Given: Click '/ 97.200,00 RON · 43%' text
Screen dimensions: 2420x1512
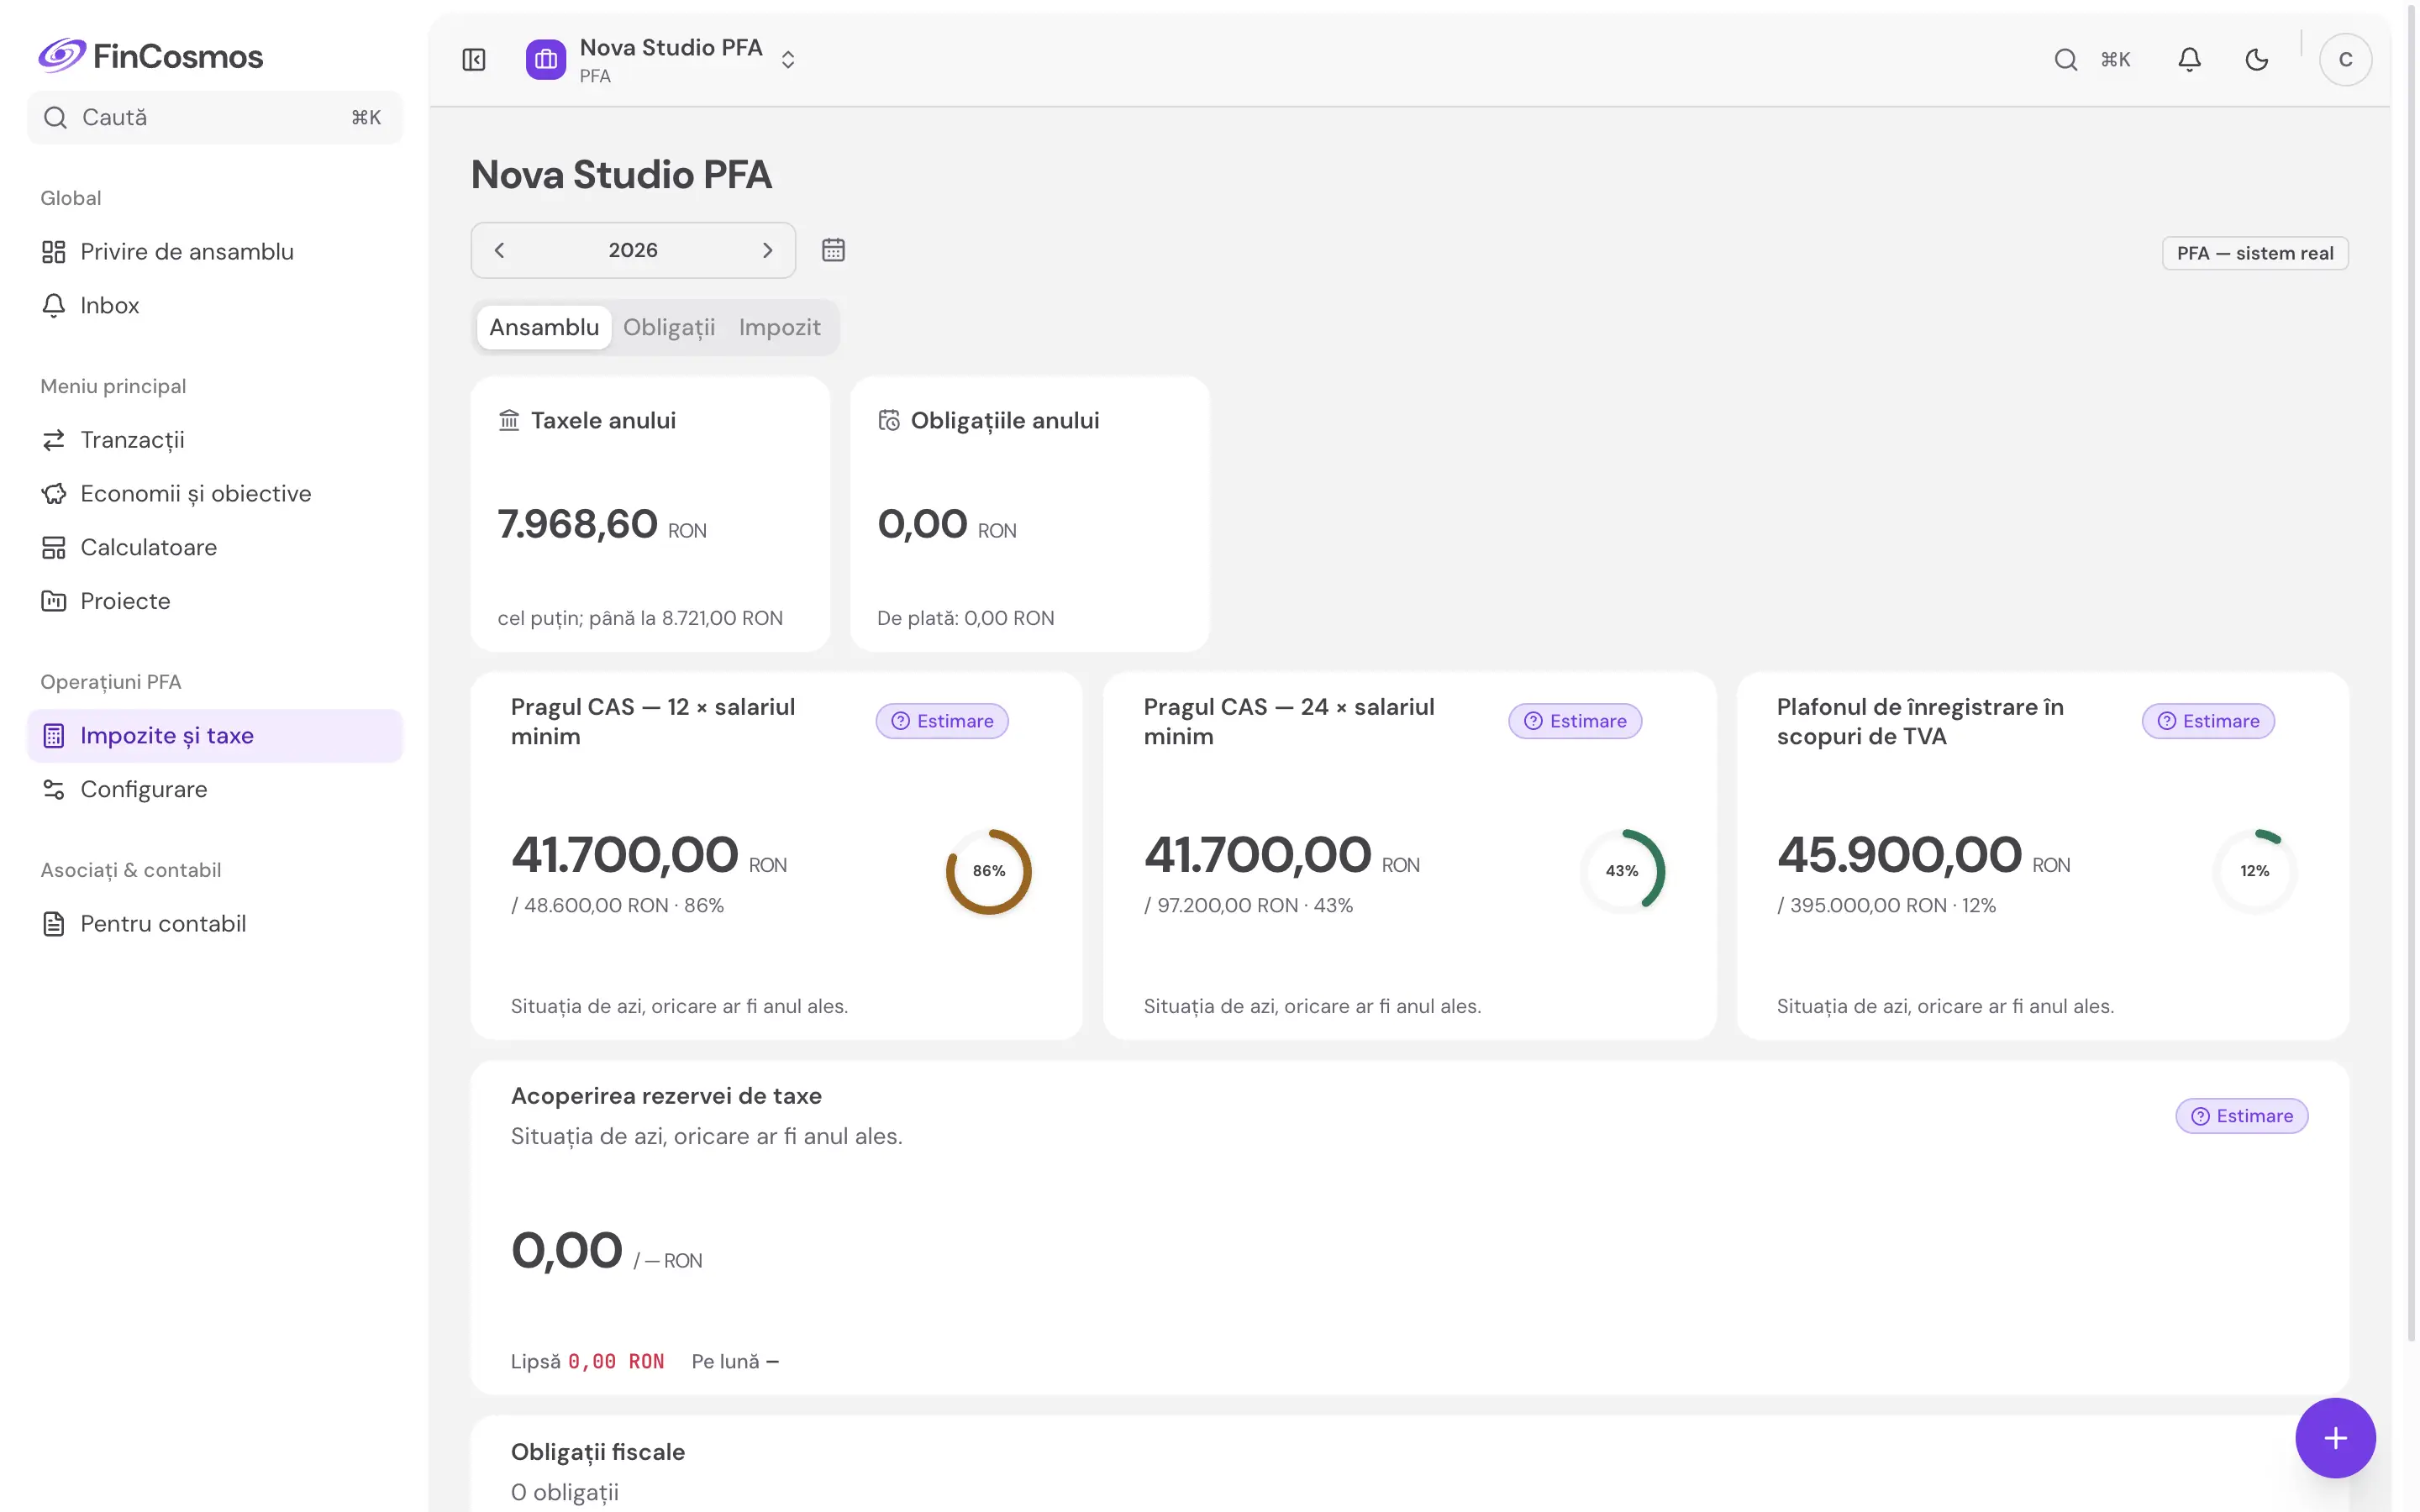Looking at the screenshot, I should [1248, 905].
